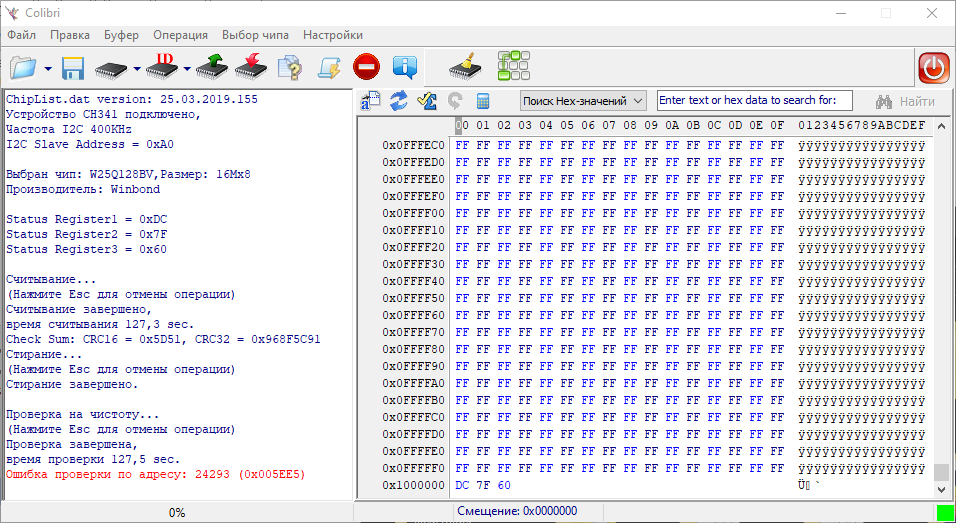Open the Операция menu
This screenshot has height=523, width=956.
pyautogui.click(x=180, y=35)
